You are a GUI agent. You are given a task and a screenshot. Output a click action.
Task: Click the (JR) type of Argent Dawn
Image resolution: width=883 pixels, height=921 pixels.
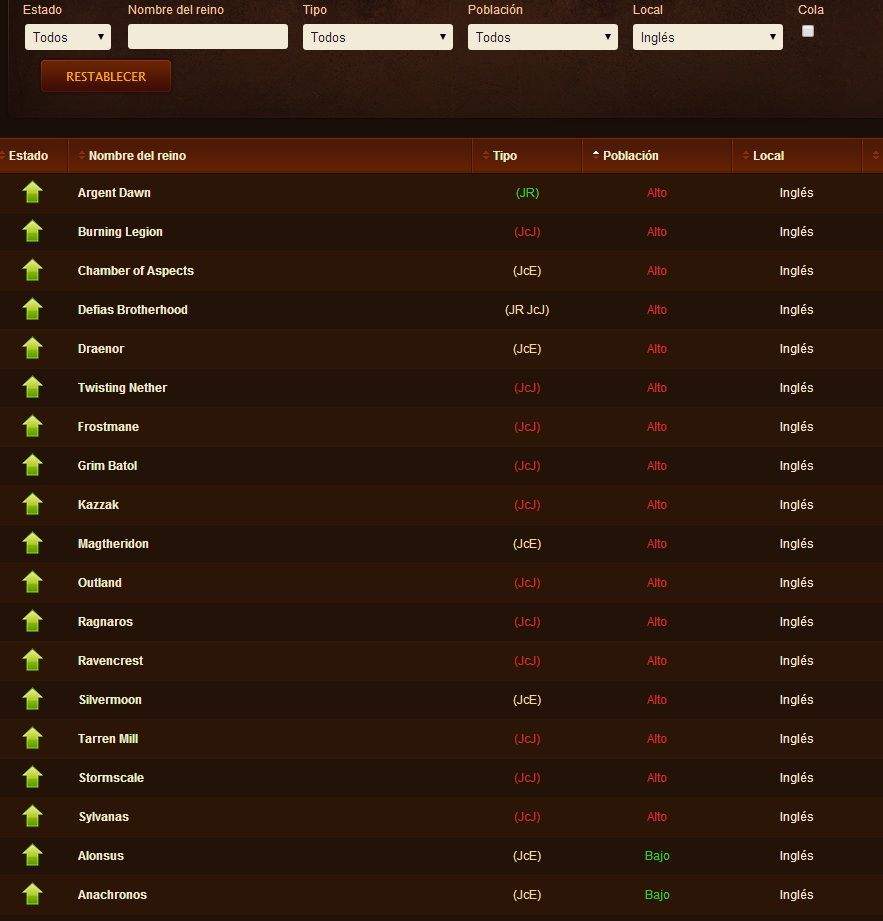pos(527,193)
